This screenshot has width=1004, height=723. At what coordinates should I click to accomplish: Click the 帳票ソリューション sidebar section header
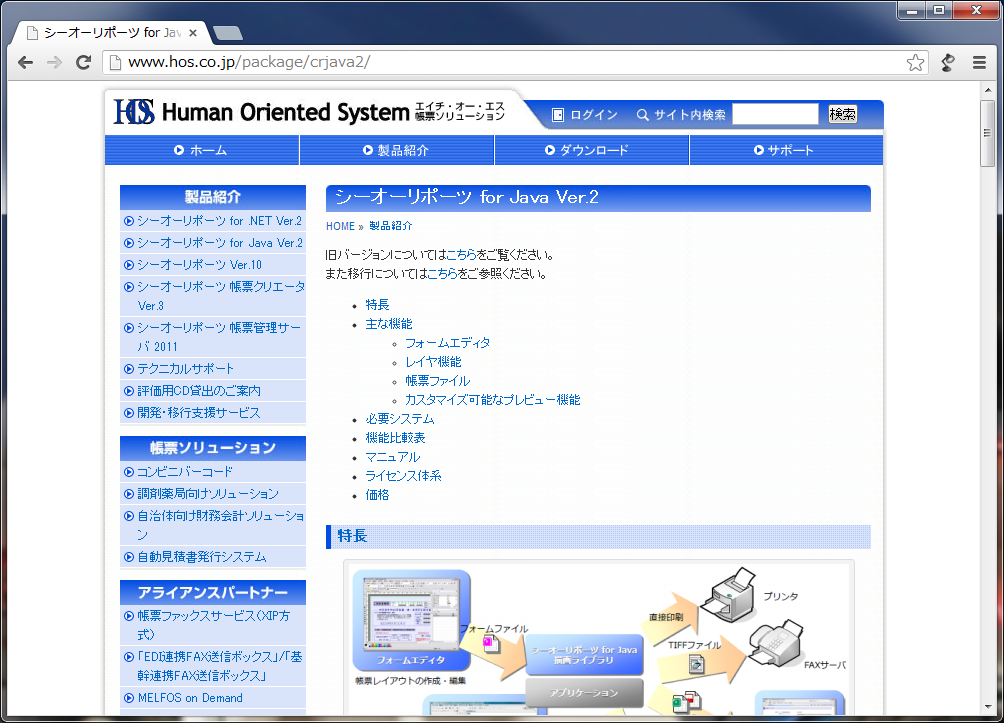213,448
